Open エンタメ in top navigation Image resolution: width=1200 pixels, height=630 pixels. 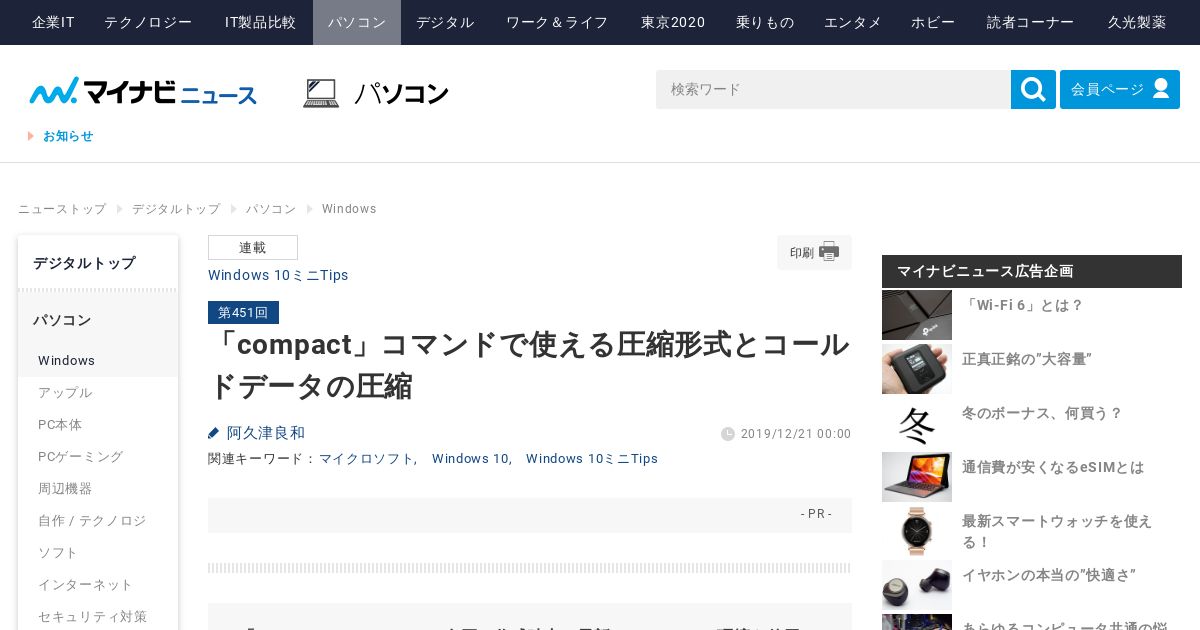coord(853,22)
